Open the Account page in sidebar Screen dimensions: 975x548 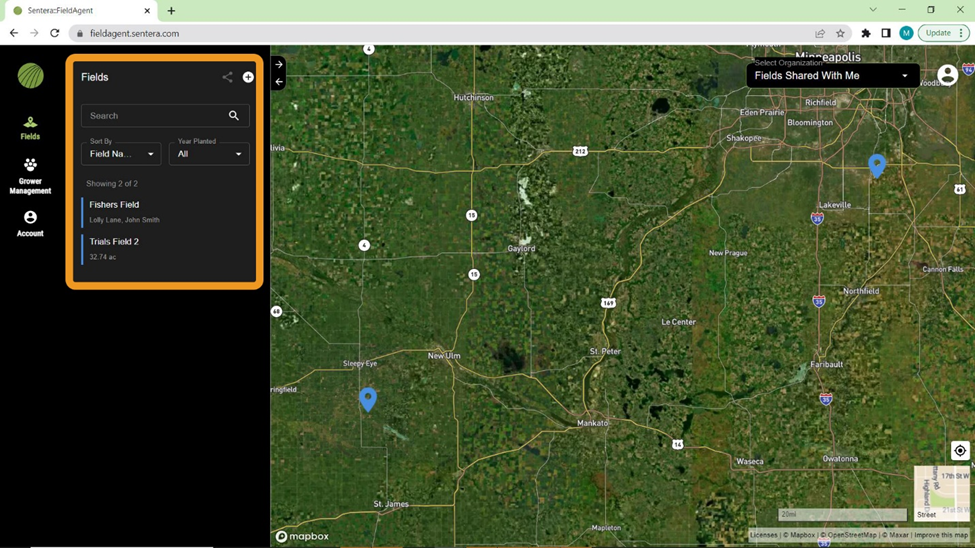tap(30, 223)
